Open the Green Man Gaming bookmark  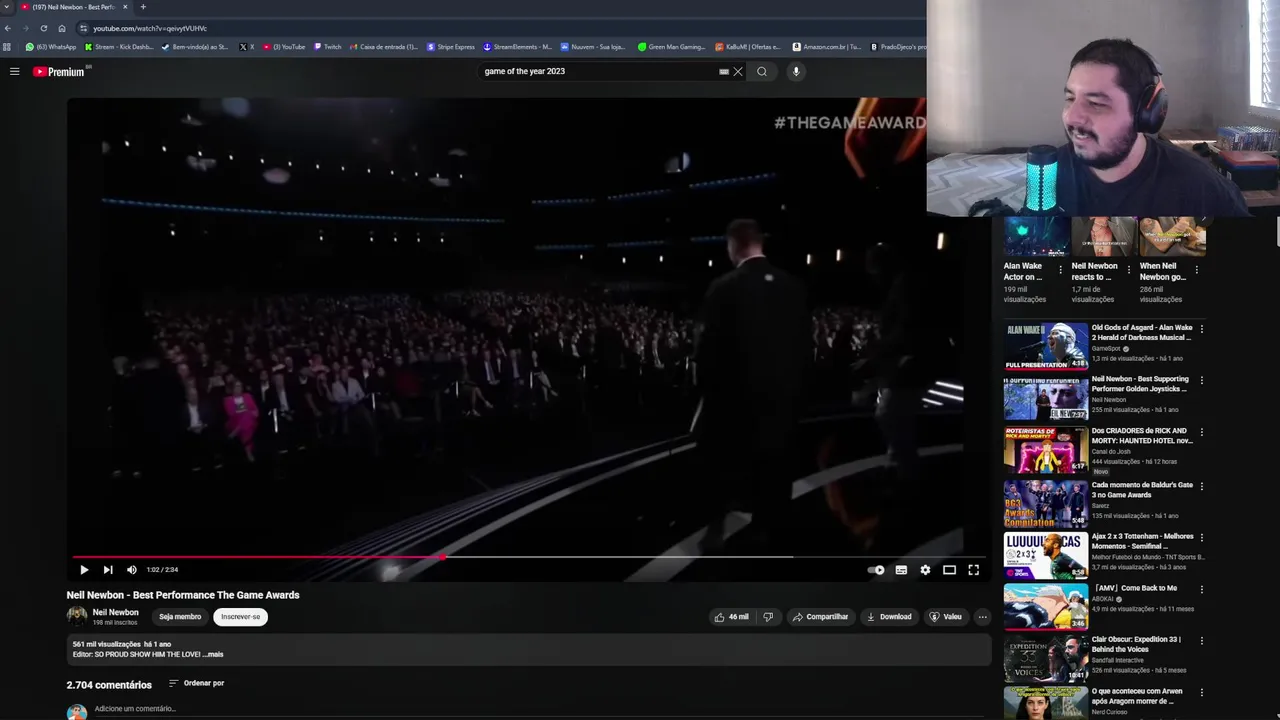(672, 47)
